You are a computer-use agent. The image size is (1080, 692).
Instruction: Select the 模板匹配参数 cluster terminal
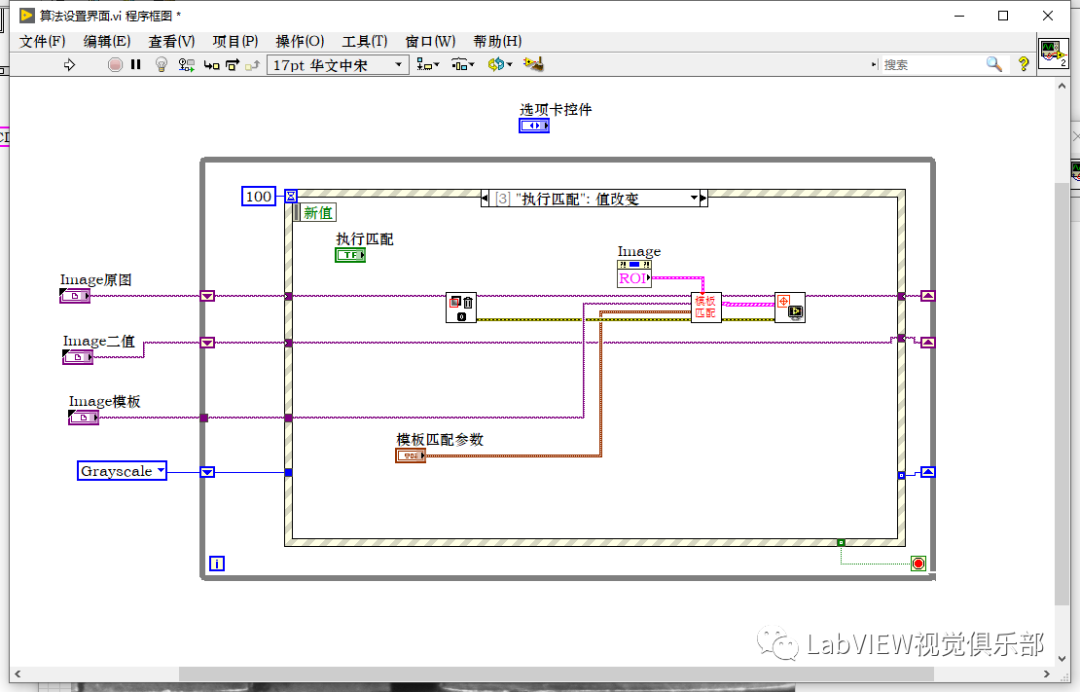coord(411,455)
